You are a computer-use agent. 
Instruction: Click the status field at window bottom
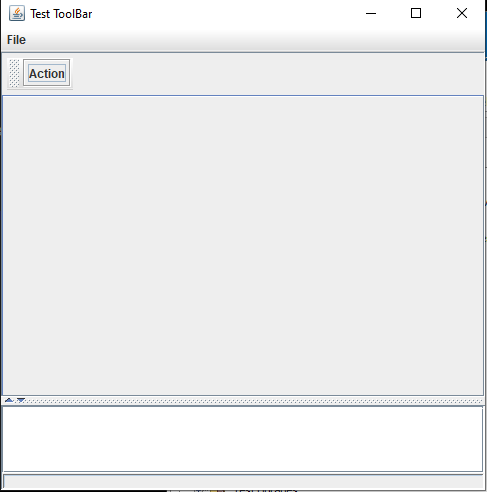pyautogui.click(x=243, y=481)
